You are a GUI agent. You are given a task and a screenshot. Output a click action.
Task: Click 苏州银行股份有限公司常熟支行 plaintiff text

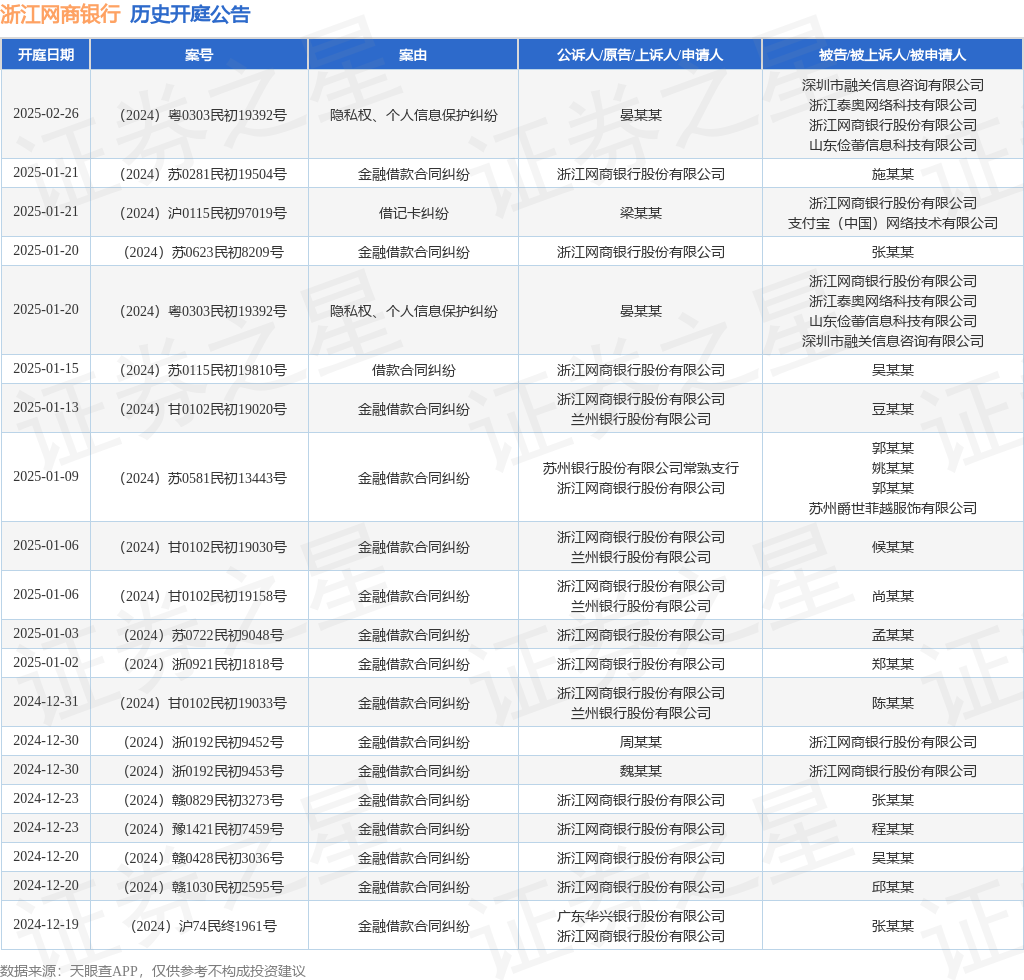[641, 468]
